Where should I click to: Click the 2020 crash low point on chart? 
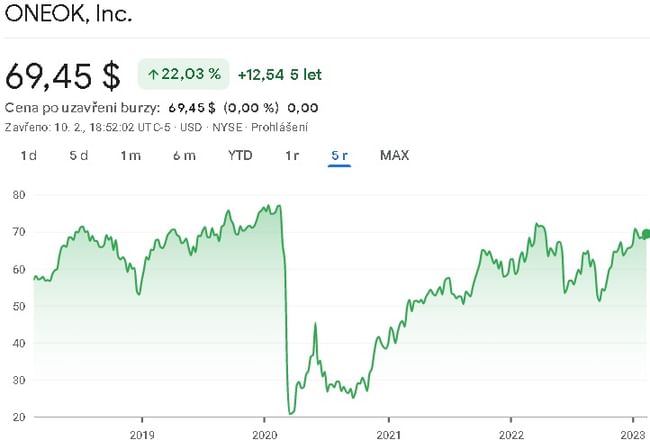click(290, 412)
